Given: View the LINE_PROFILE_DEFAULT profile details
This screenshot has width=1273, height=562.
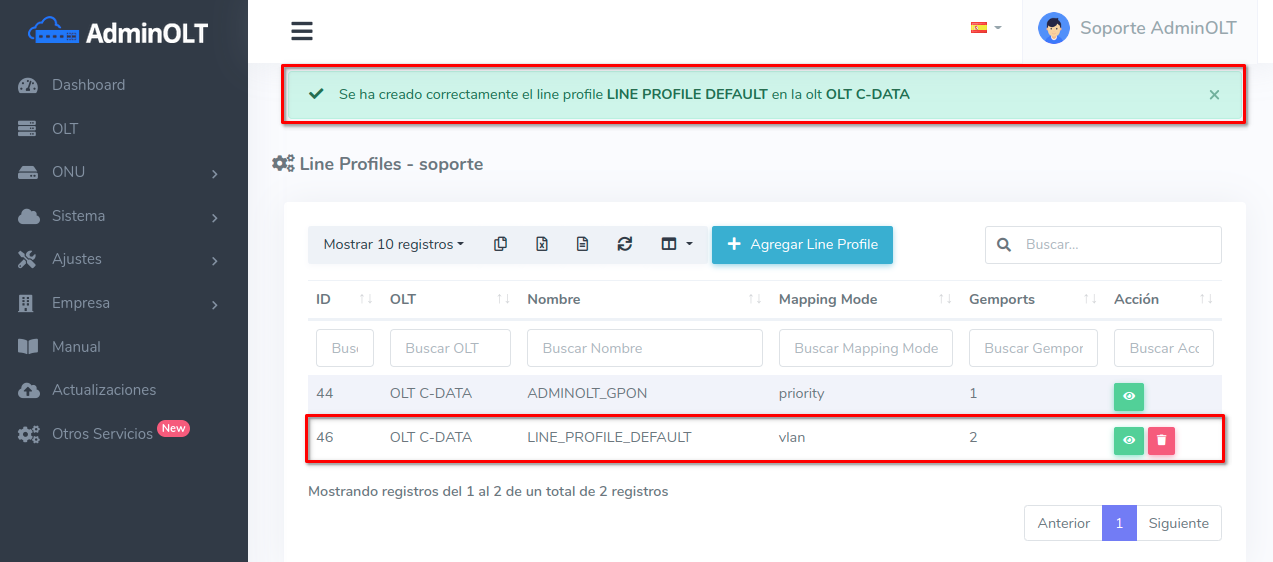Looking at the screenshot, I should (1128, 440).
